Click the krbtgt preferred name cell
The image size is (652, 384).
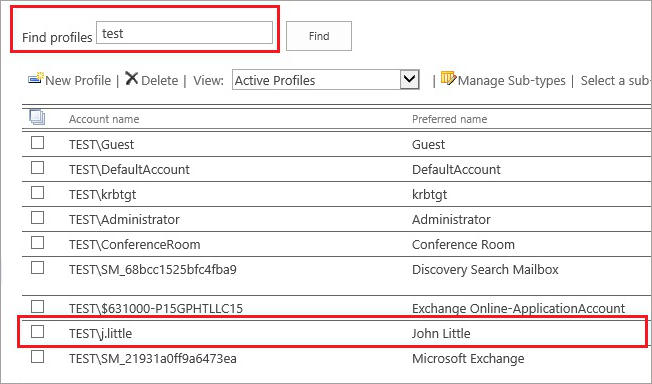430,195
